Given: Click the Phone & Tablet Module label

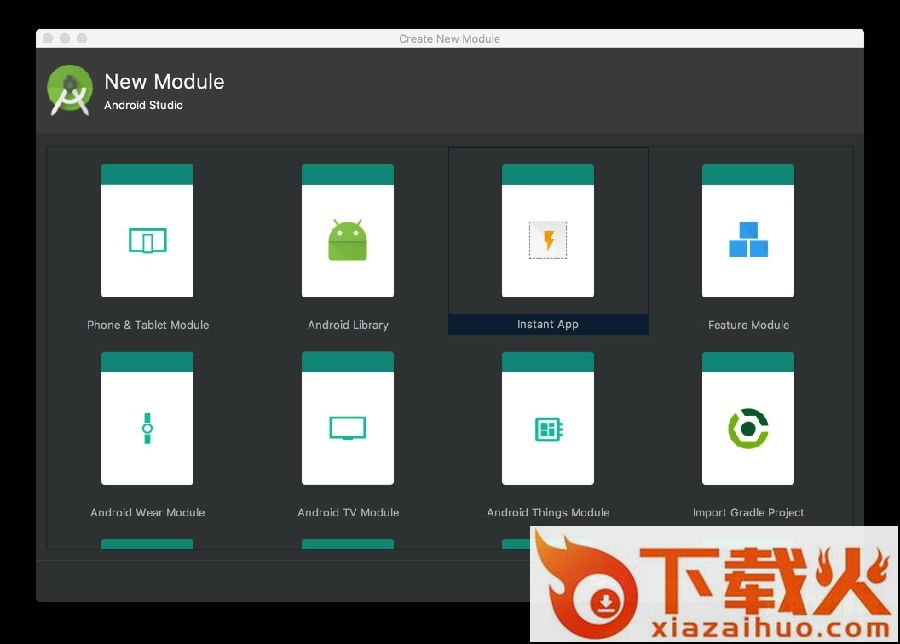Looking at the screenshot, I should 148,325.
